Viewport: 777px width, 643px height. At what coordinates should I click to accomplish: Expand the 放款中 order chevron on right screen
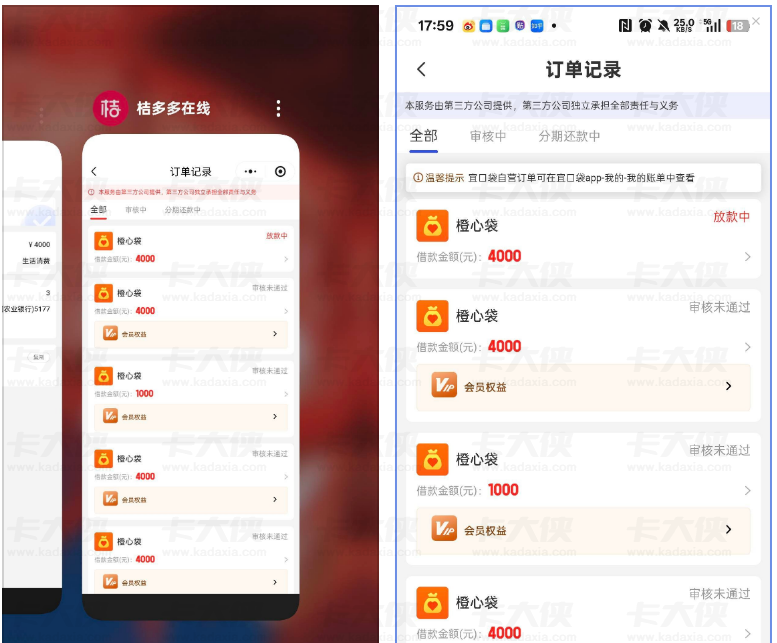[x=747, y=257]
